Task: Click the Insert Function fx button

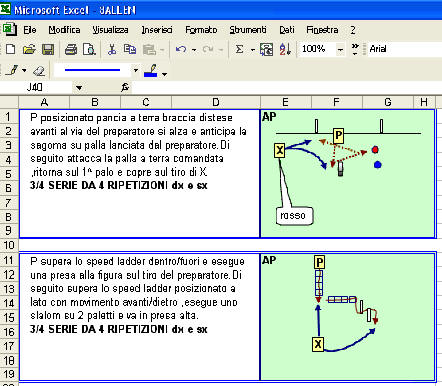Action: coord(125,88)
